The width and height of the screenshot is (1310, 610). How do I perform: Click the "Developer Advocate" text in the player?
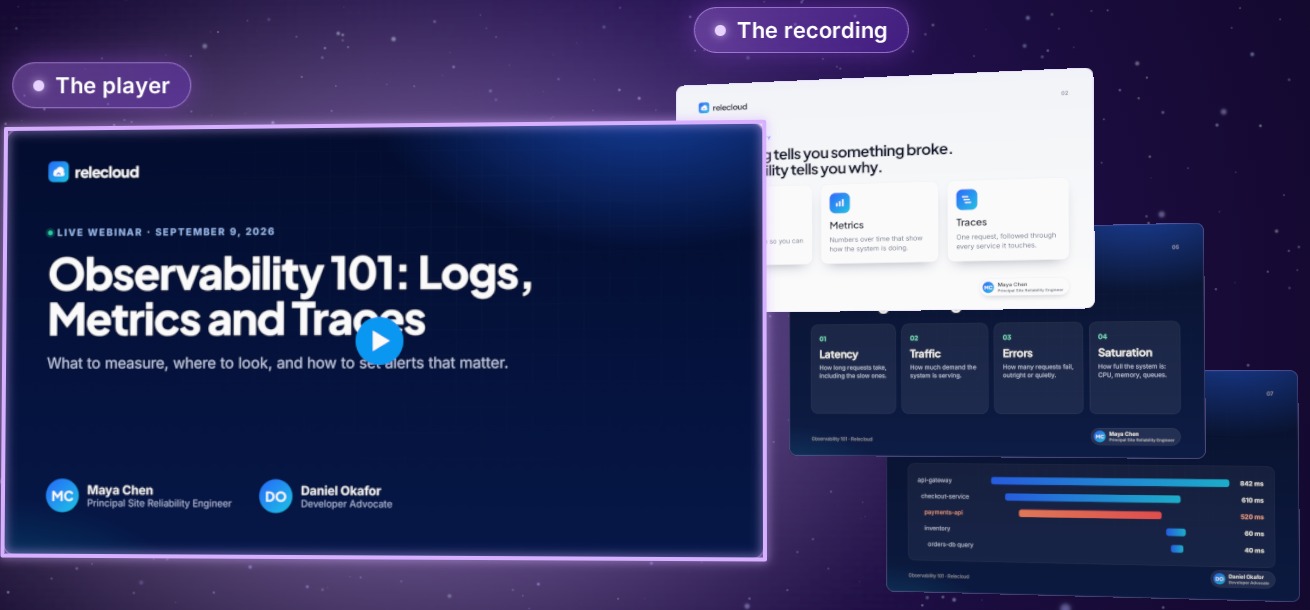pyautogui.click(x=346, y=504)
